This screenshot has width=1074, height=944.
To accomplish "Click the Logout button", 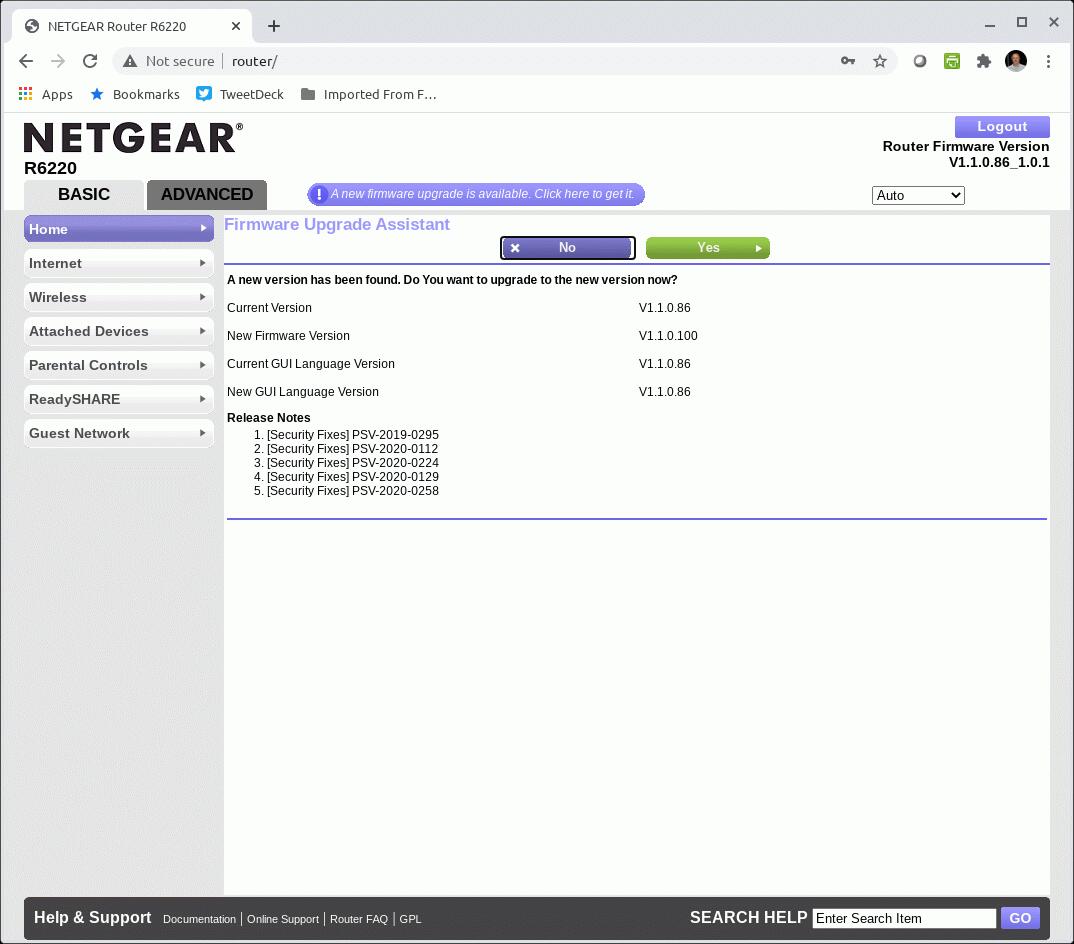I will pyautogui.click(x=1002, y=127).
